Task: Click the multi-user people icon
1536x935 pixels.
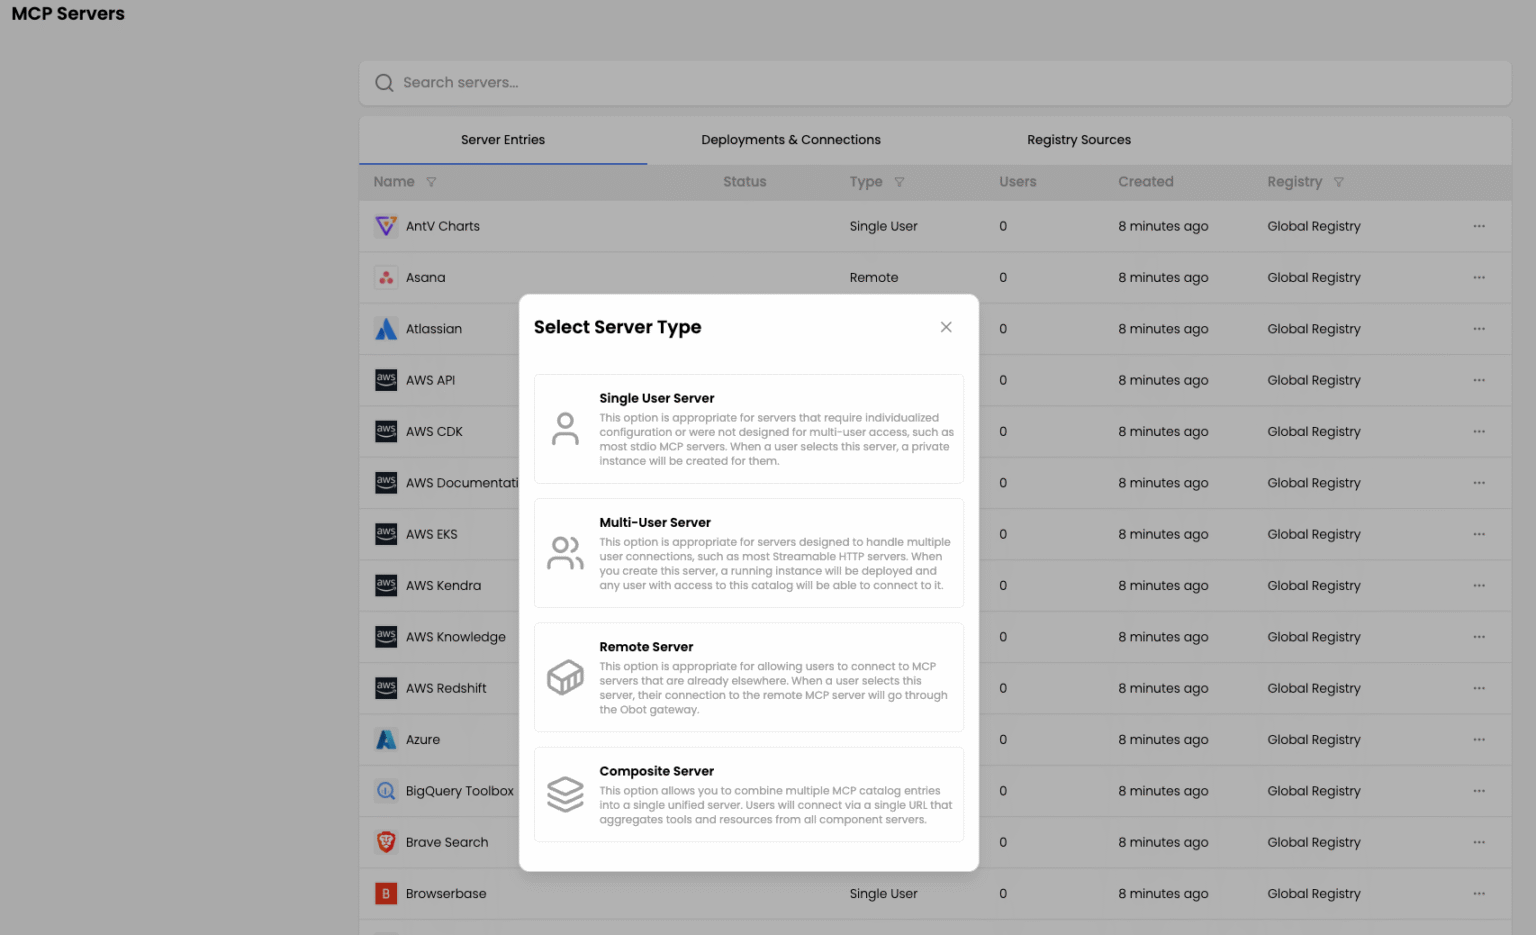Action: point(565,553)
